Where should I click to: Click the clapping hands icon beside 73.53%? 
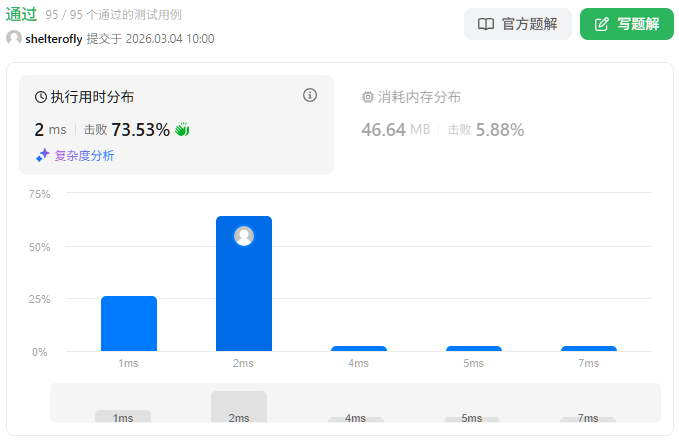[x=182, y=129]
